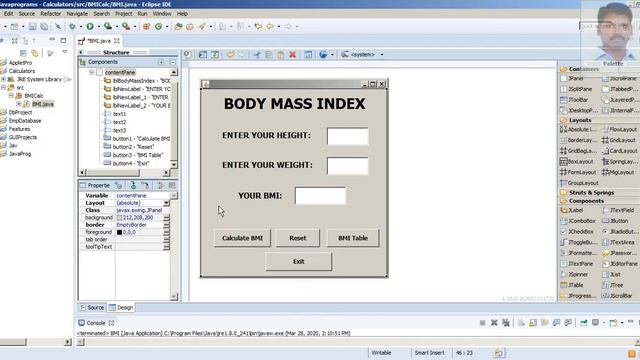Select JToolBar in the palette
The height and width of the screenshot is (360, 640).
(574, 100)
